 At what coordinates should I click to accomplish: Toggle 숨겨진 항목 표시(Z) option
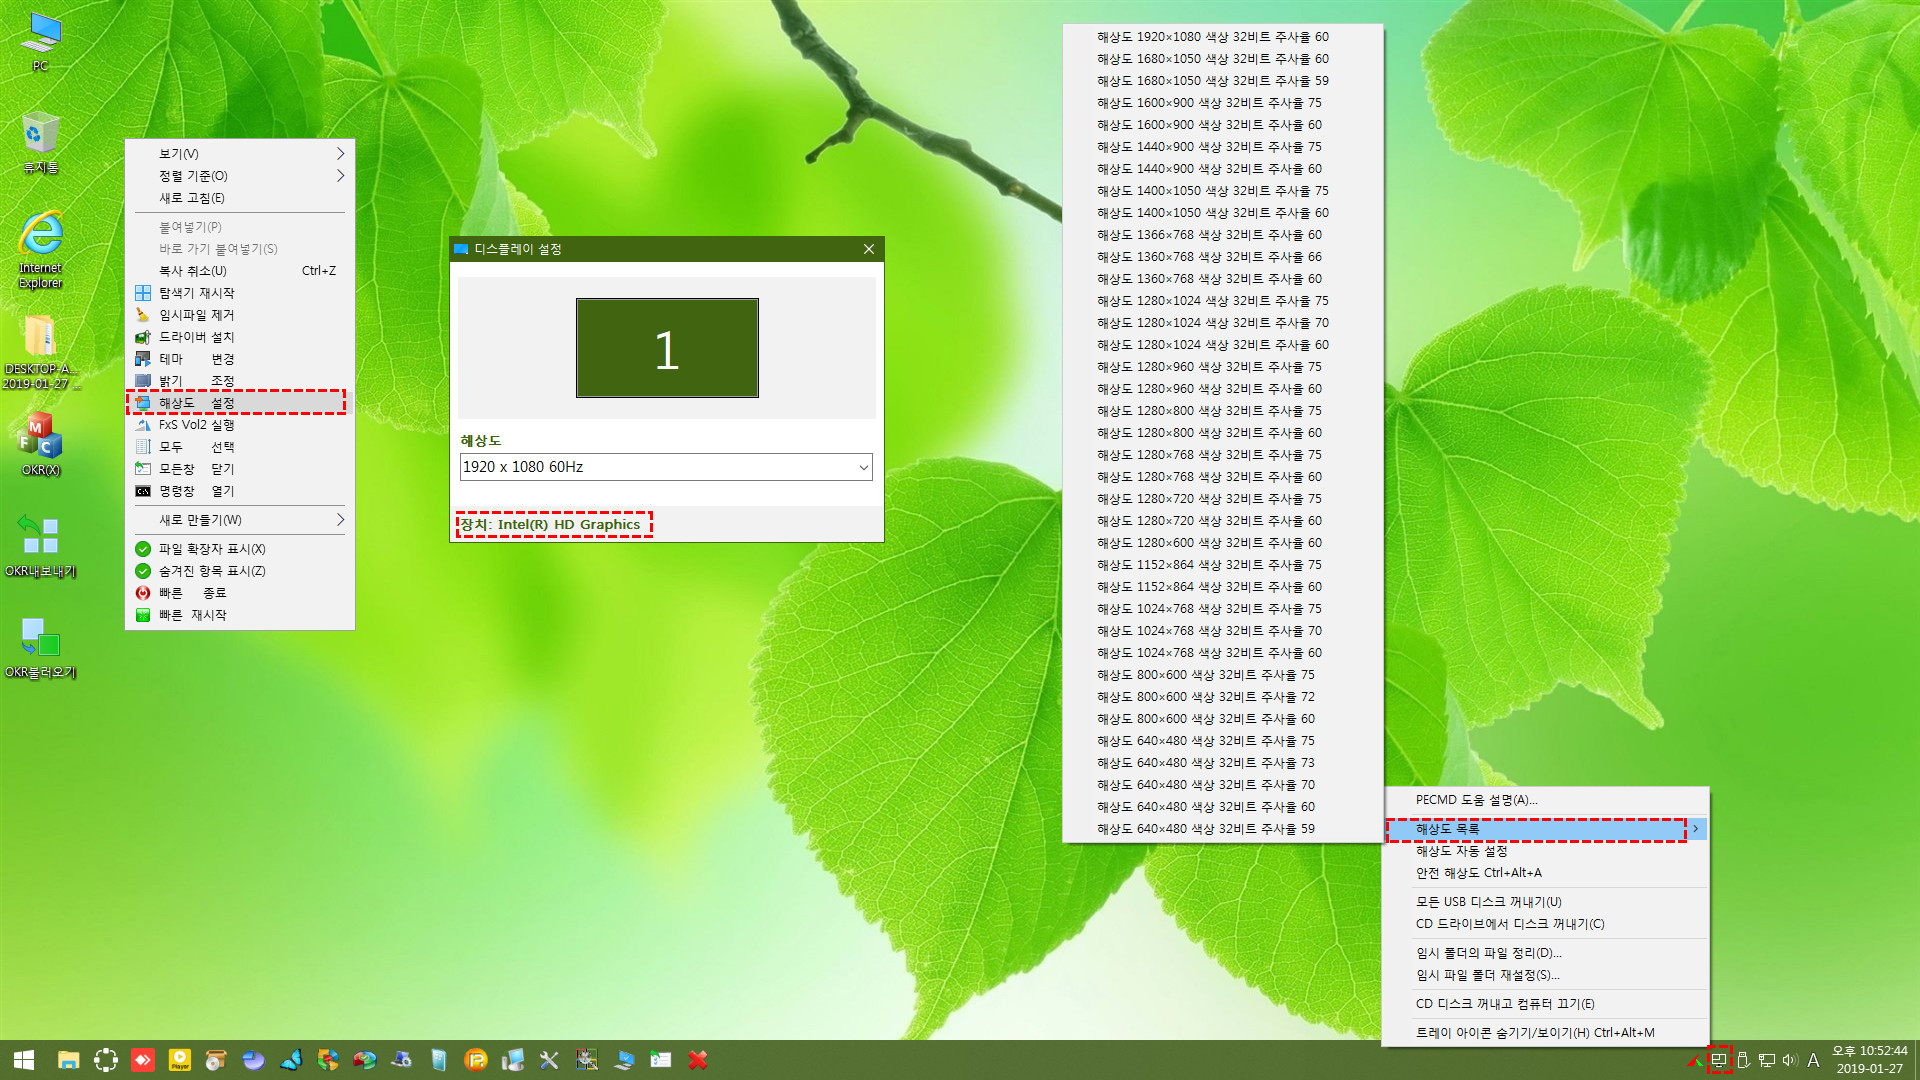(240, 571)
